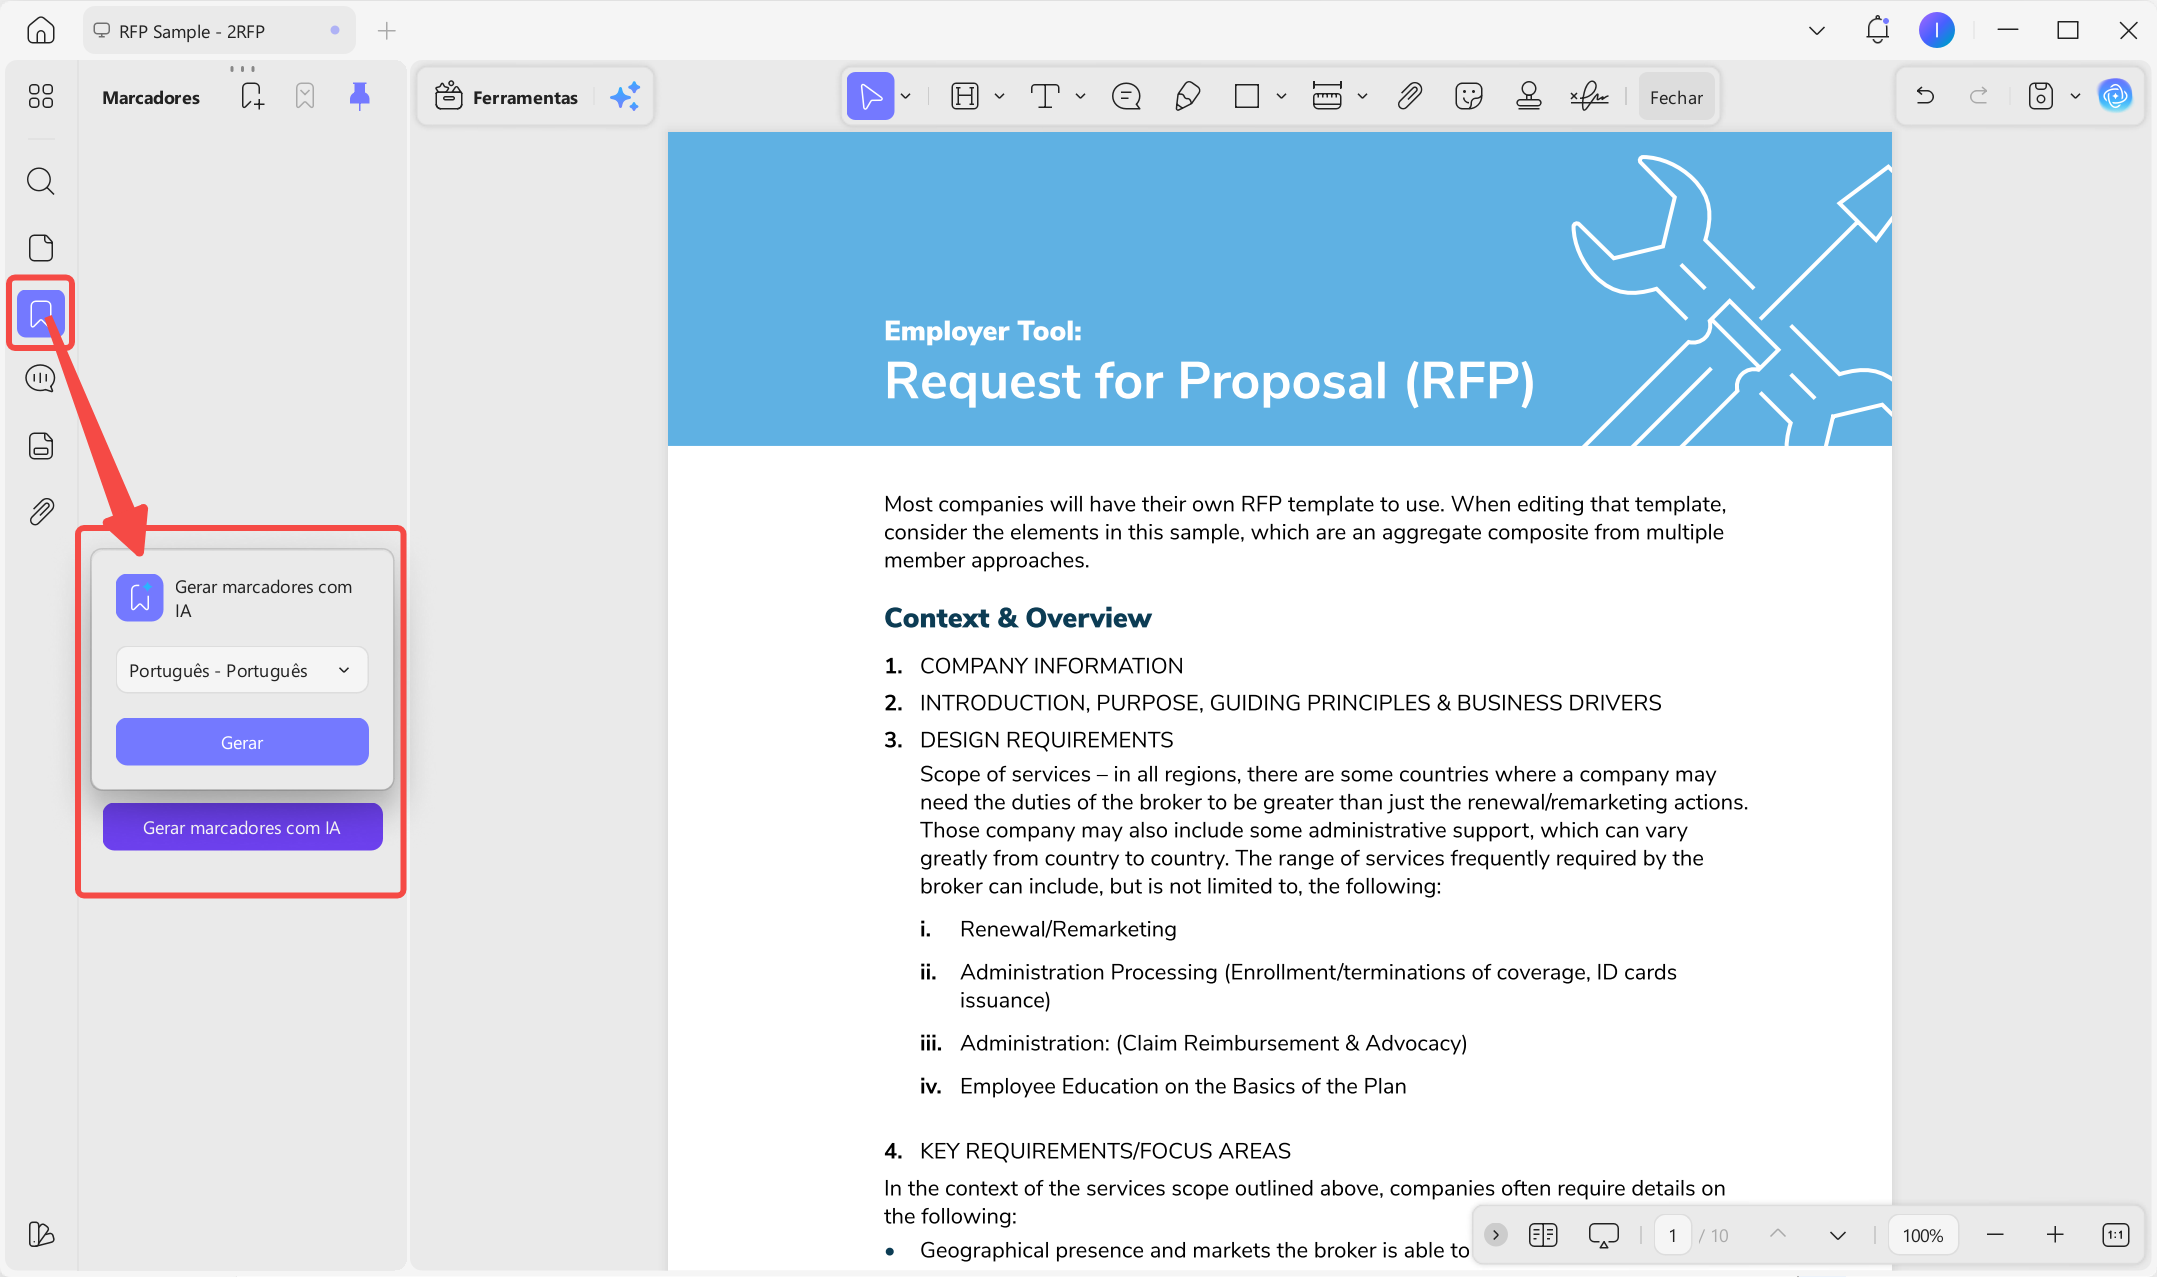Click the disabled bookmark delete icon

(305, 97)
